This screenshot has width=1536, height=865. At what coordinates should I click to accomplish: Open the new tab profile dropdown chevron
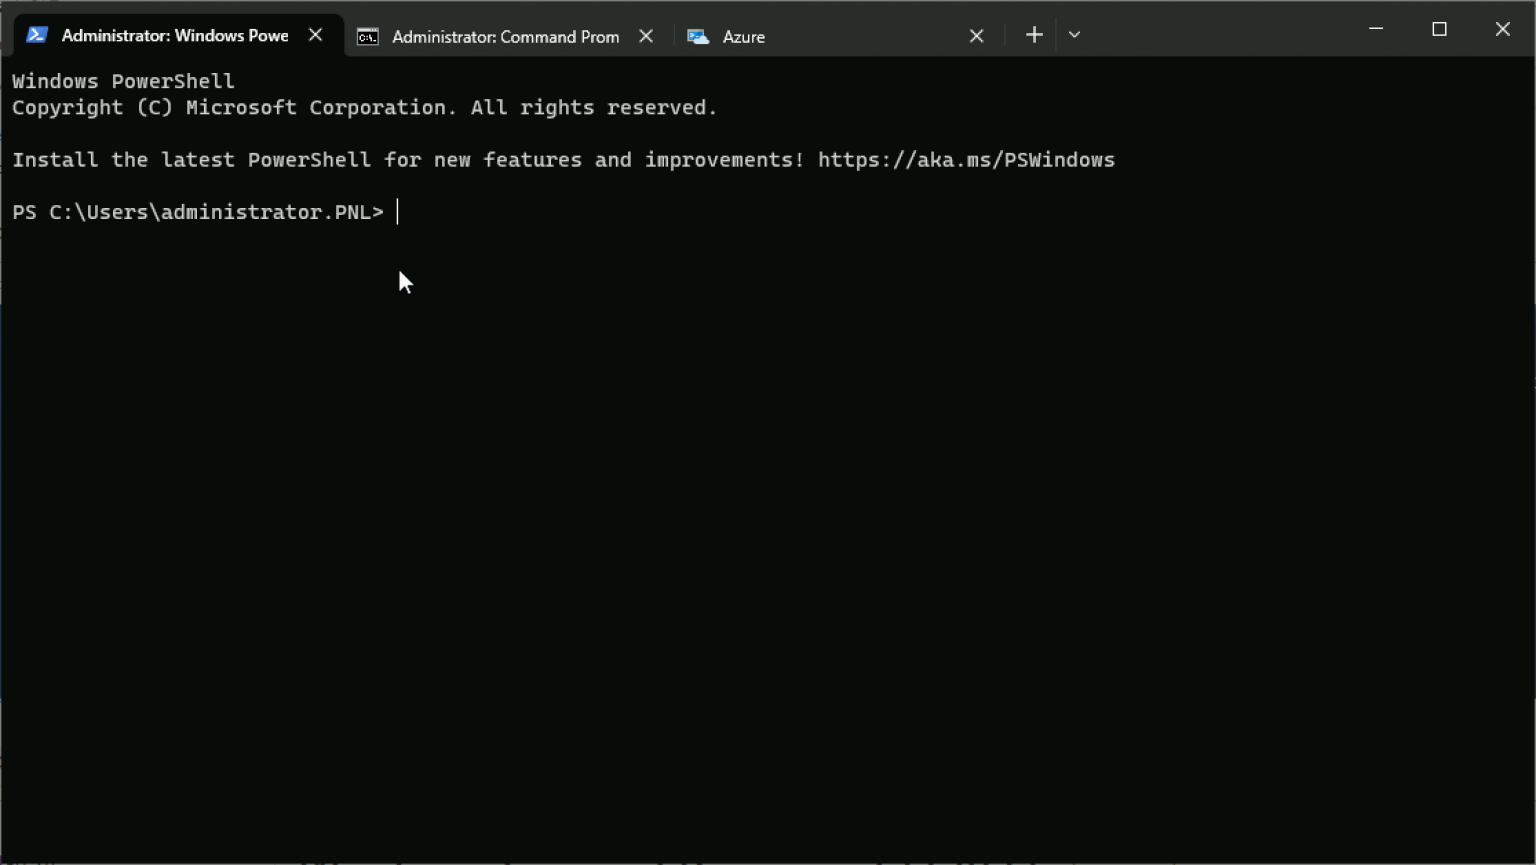click(x=1074, y=34)
